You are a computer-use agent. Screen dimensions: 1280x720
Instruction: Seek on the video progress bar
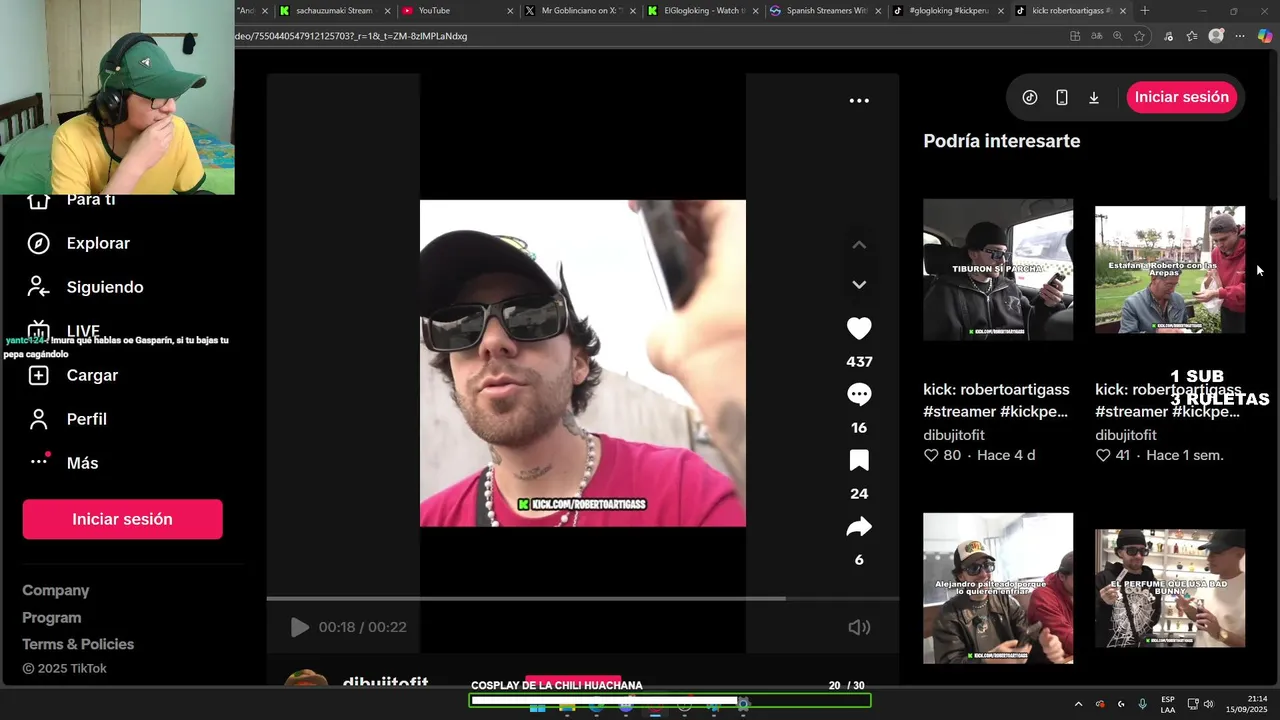582,599
